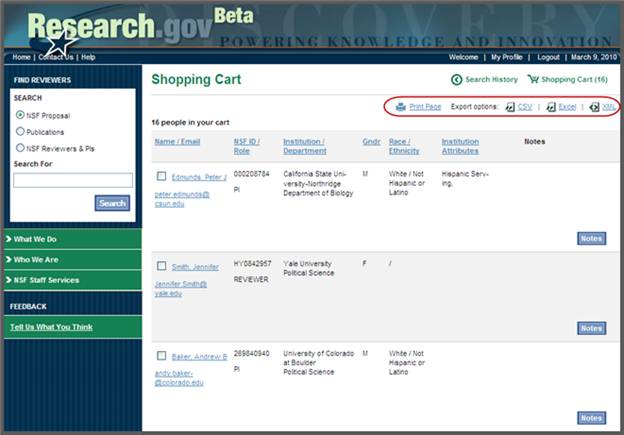Click into the Search For text field
Image resolution: width=624 pixels, height=435 pixels.
[72, 181]
